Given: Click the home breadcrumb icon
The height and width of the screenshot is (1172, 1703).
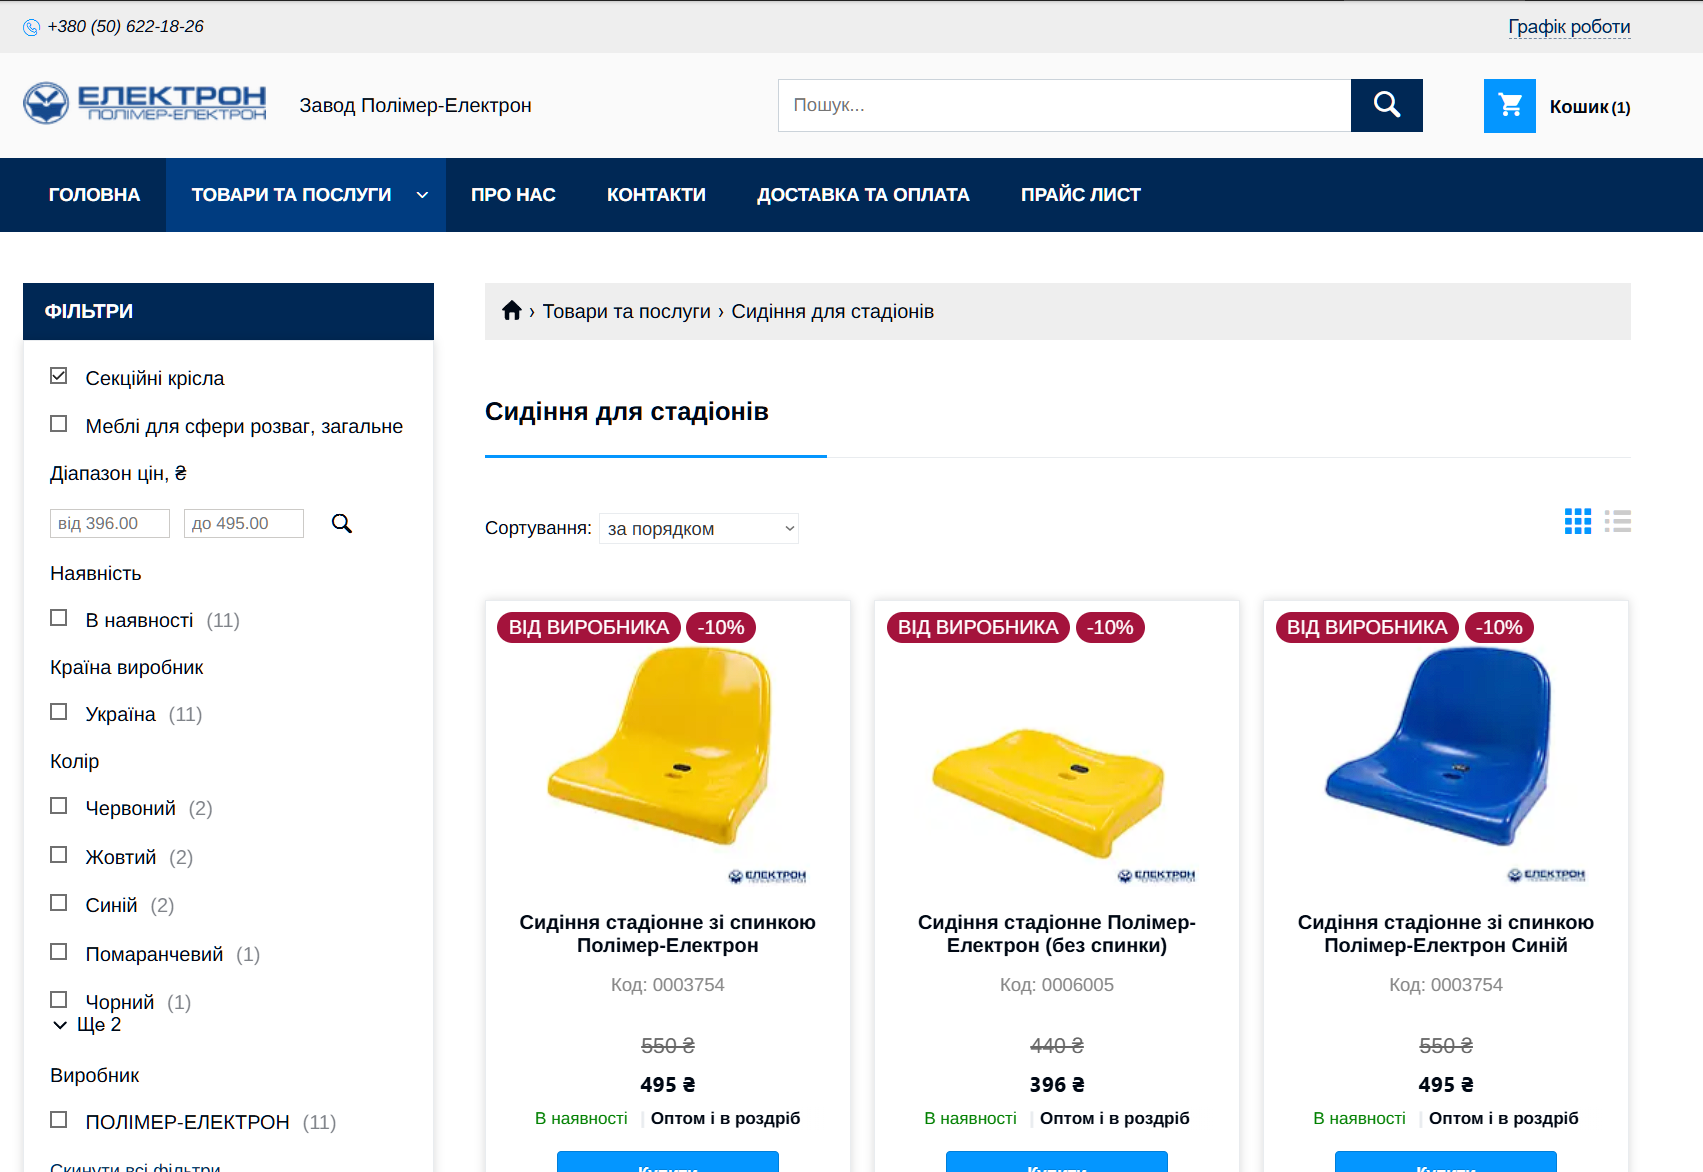Looking at the screenshot, I should [512, 311].
